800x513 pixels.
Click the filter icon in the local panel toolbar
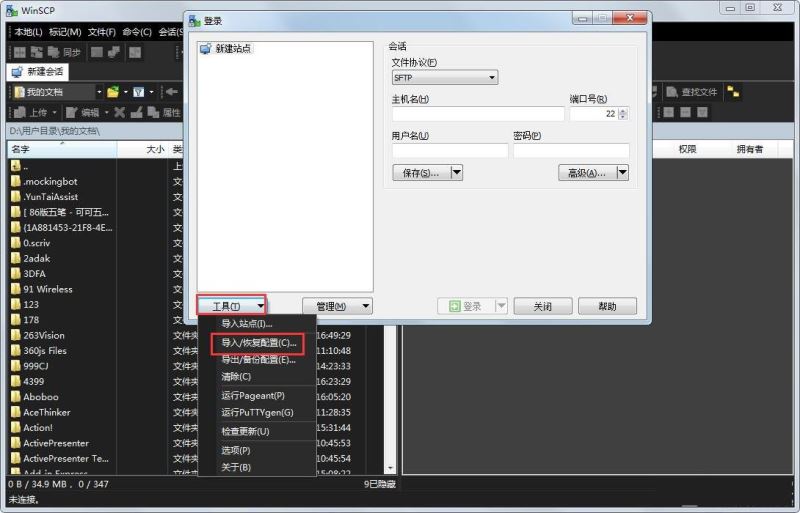[x=139, y=92]
